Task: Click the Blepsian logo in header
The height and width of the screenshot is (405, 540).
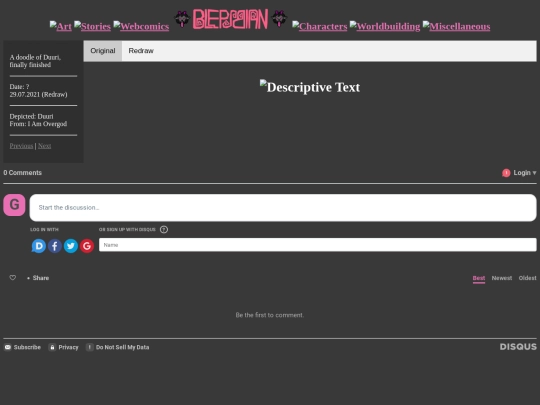Action: coord(230,19)
